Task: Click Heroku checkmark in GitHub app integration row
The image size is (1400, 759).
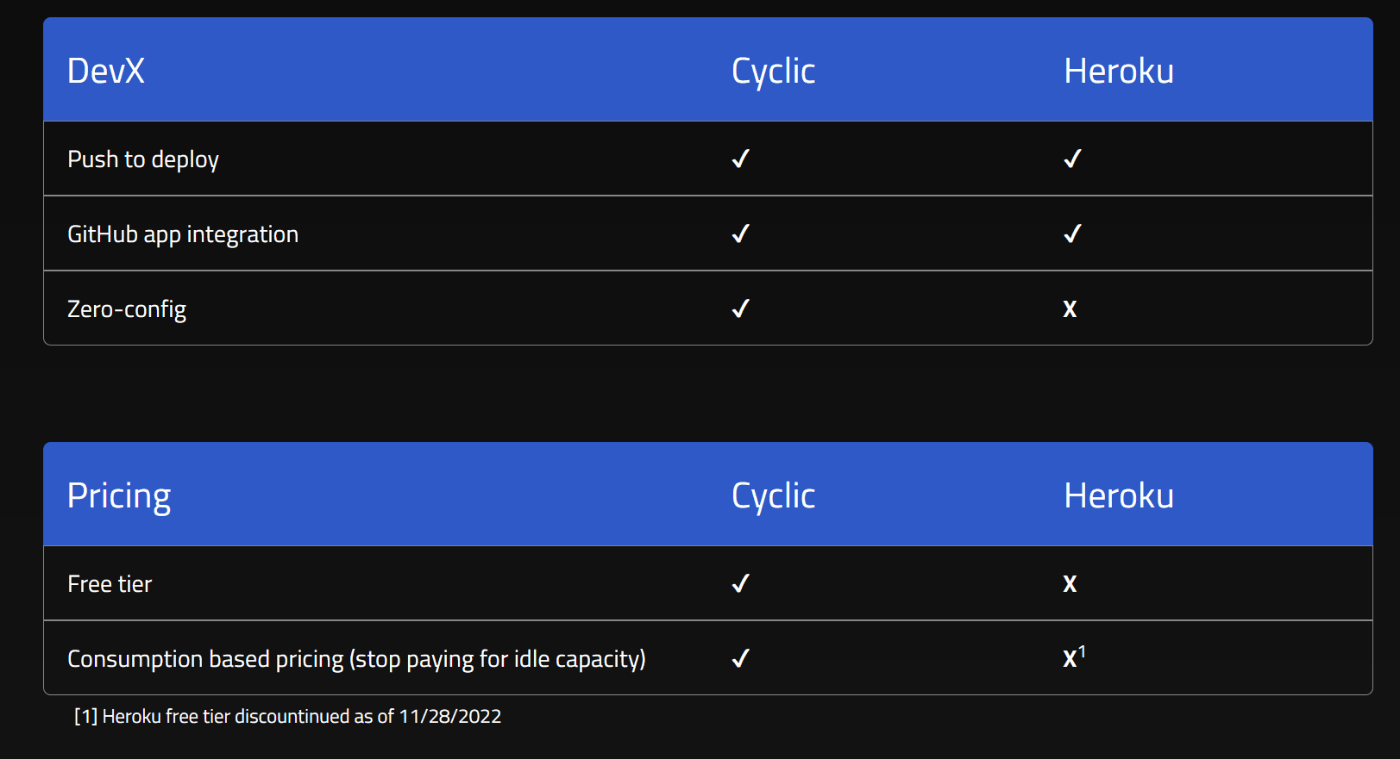Action: (1073, 234)
